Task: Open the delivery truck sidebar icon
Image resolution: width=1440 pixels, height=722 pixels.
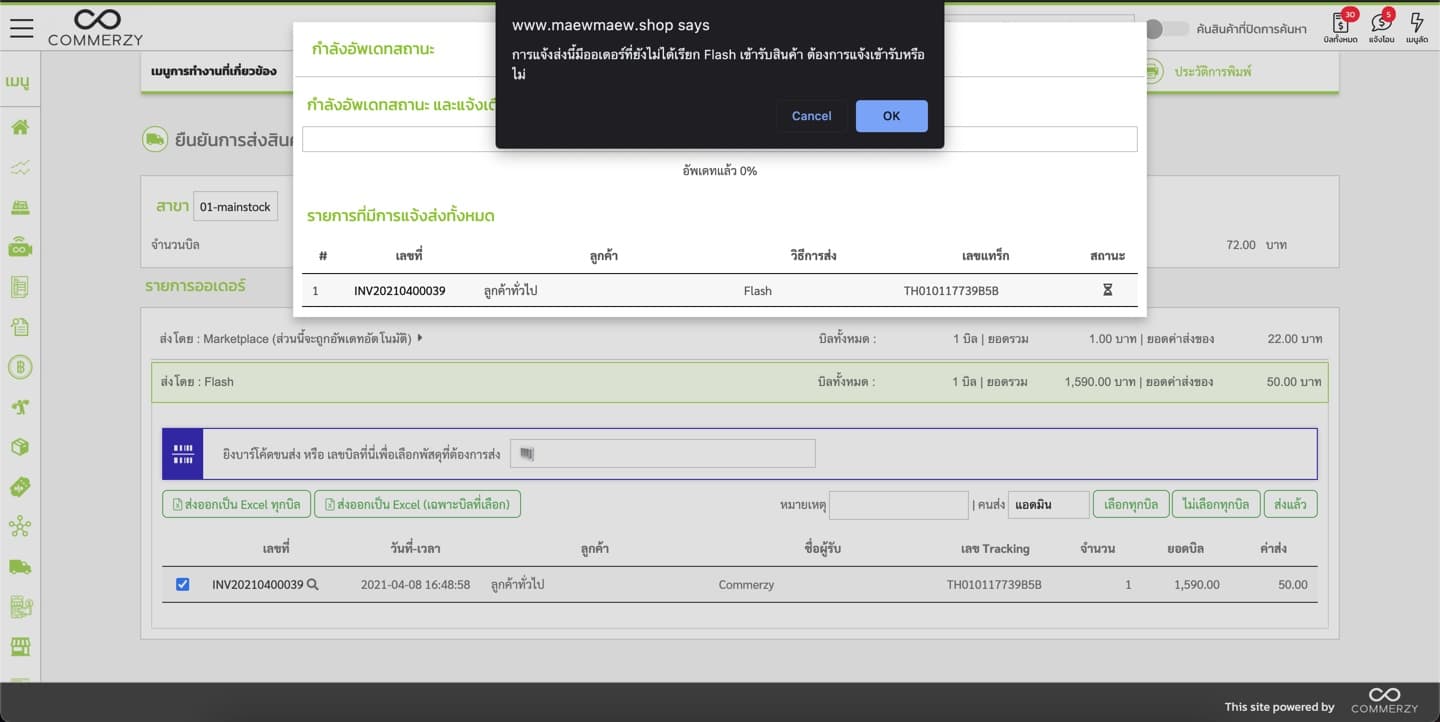Action: coord(20,567)
